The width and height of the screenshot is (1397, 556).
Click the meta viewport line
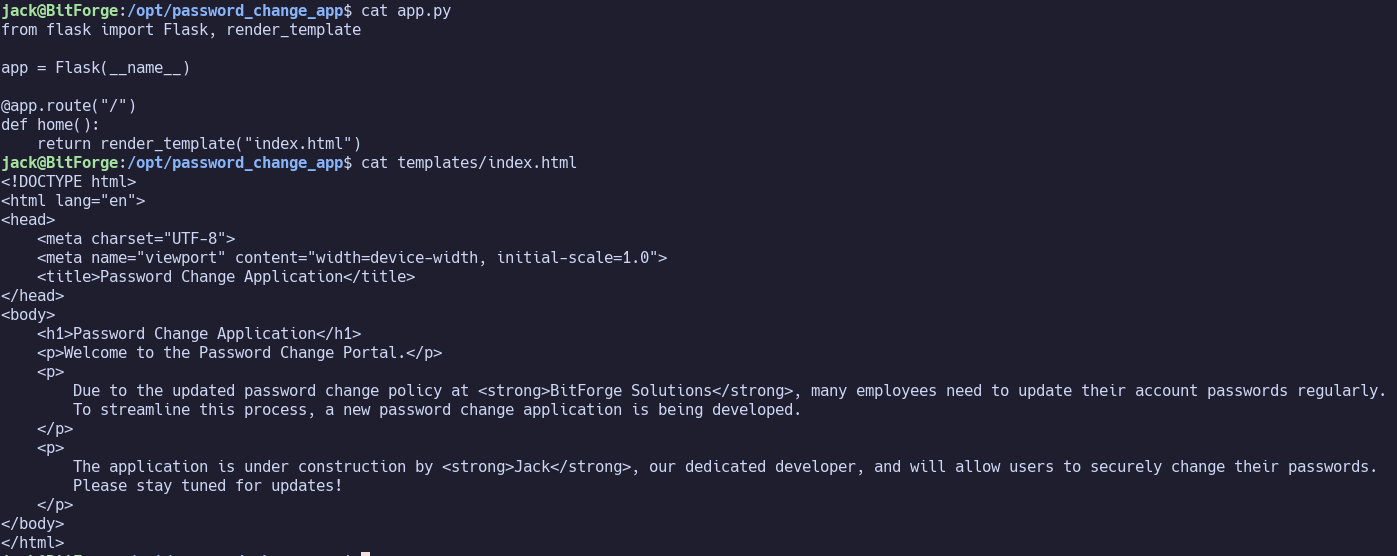[x=352, y=258]
